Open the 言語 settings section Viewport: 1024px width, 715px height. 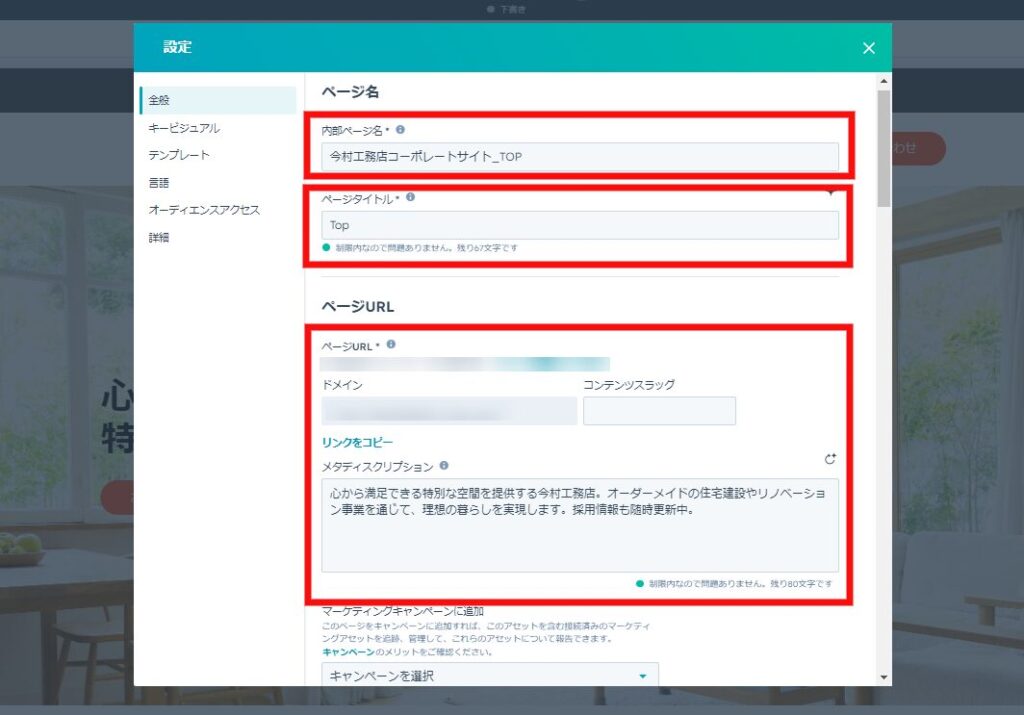157,182
